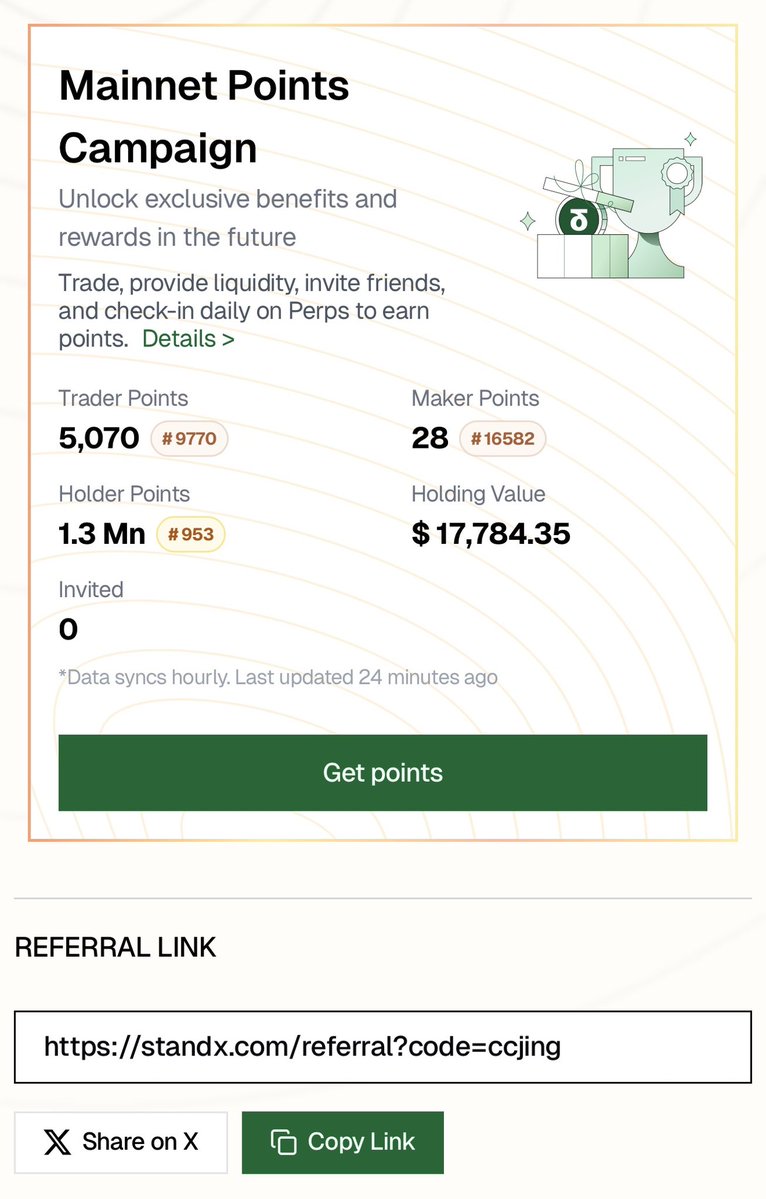The image size is (766, 1199).
Task: Click the REFERRAL LINK section title
Action: click(x=115, y=947)
